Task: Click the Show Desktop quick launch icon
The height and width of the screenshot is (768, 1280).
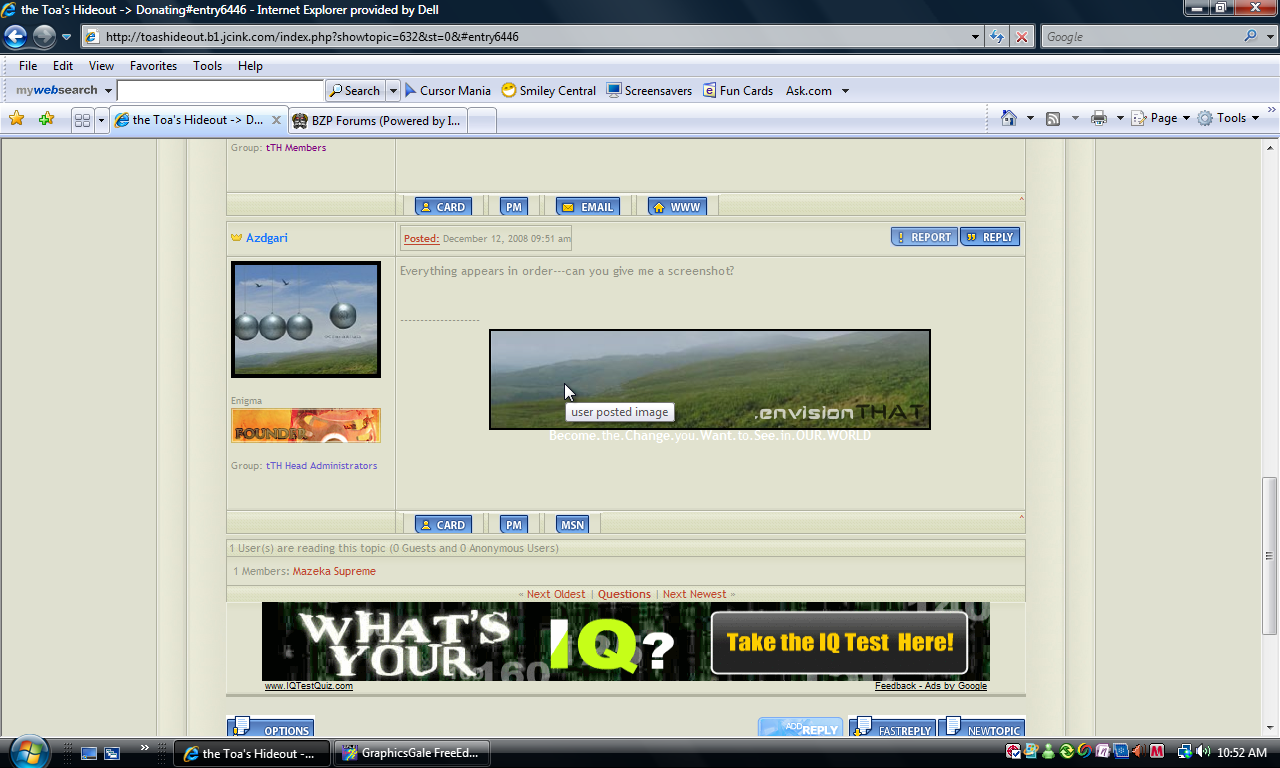Action: click(x=89, y=753)
